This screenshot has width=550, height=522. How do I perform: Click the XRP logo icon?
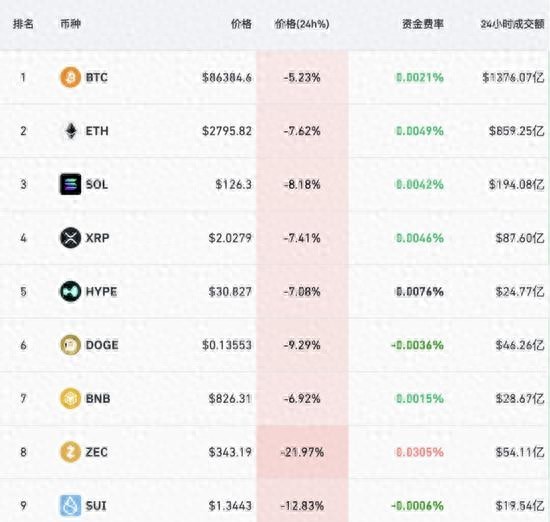(71, 238)
